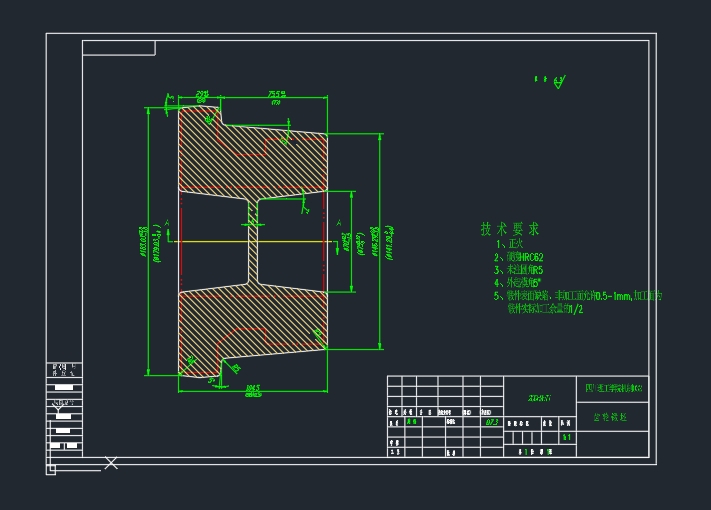711x510 pixels.
Task: Click the title block cell reading 07.3
Action: [492, 422]
